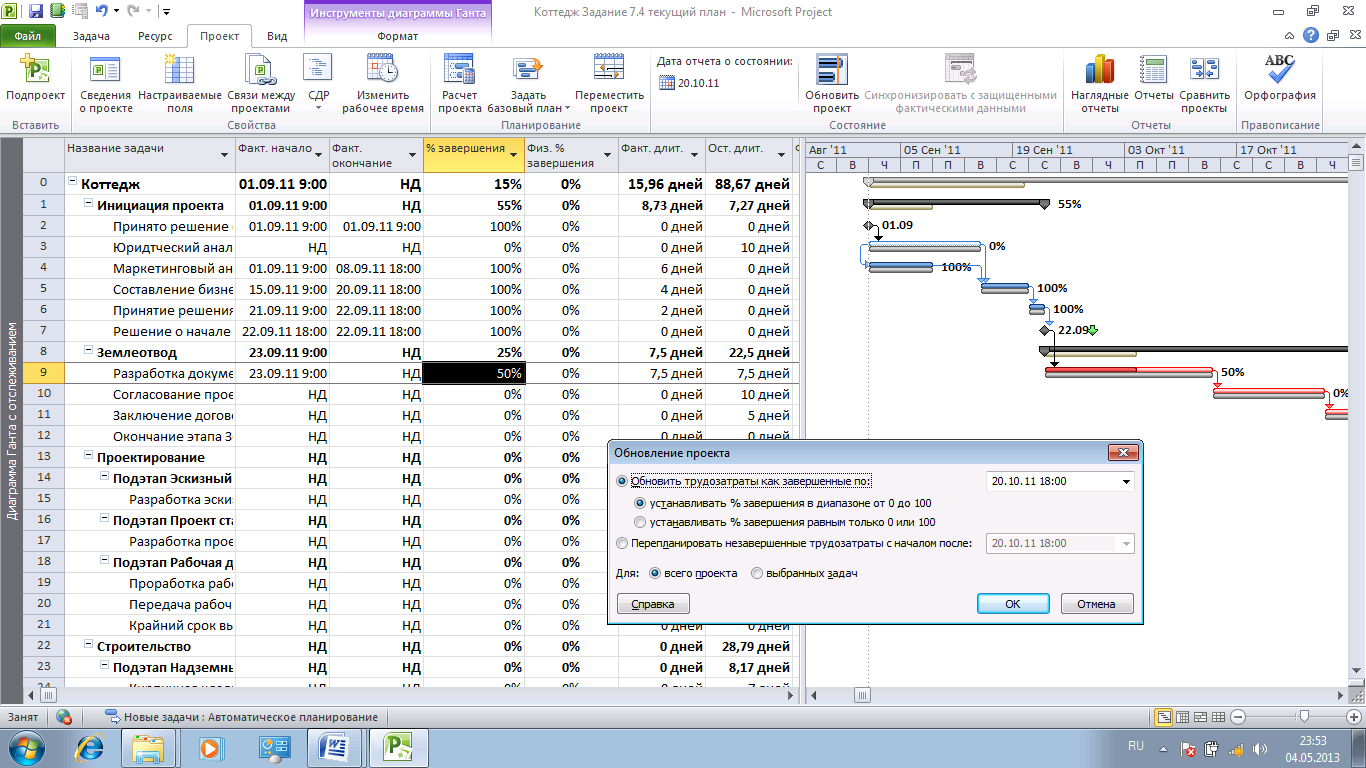Open Настраиваемые поля
Viewport: 1366px width, 768px height.
point(180,84)
